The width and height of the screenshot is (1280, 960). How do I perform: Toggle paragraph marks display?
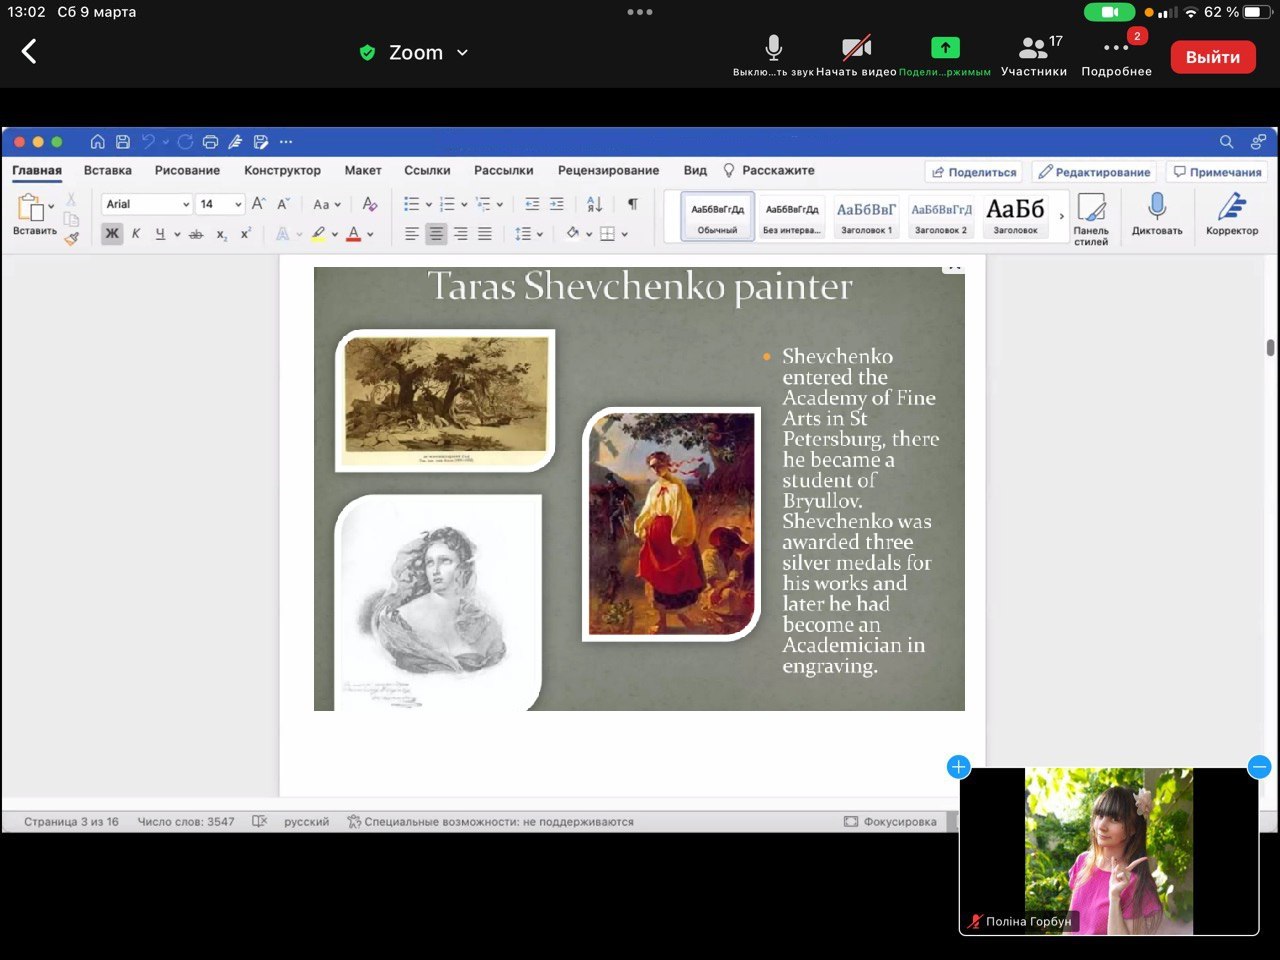[x=633, y=204]
